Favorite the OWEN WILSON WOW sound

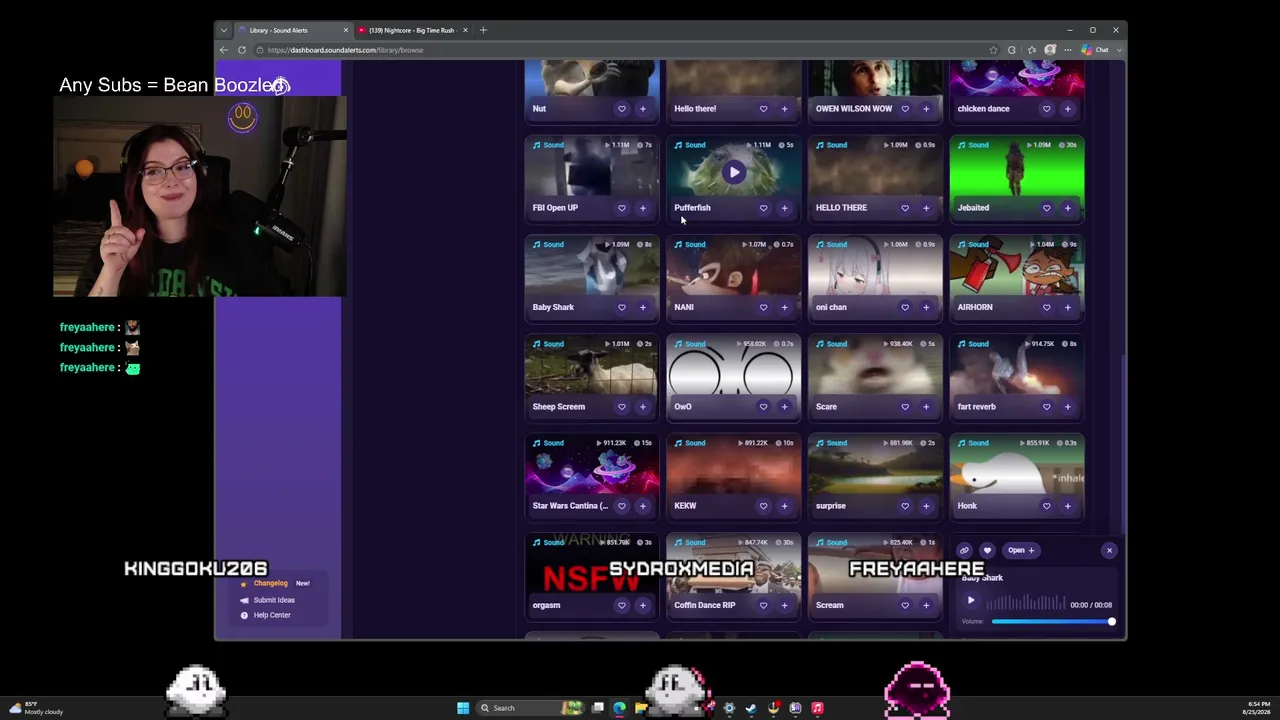(905, 109)
